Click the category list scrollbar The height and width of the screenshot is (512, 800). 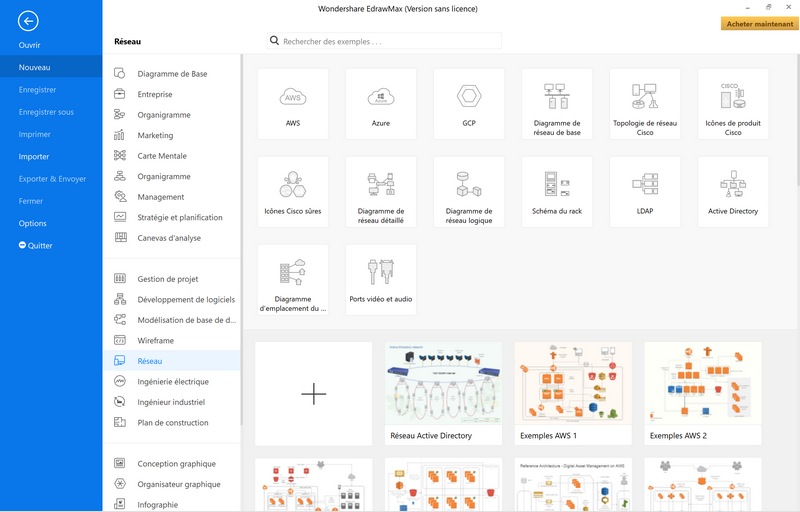pos(241,240)
